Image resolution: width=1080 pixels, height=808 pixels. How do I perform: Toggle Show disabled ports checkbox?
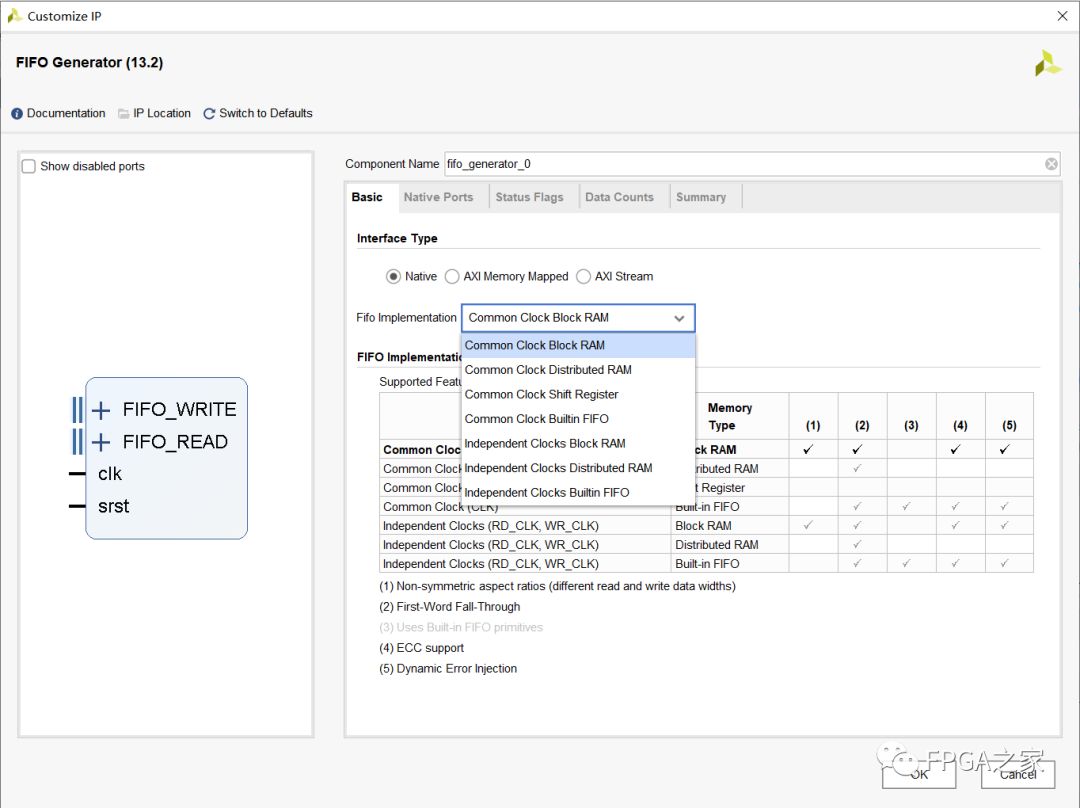click(28, 166)
